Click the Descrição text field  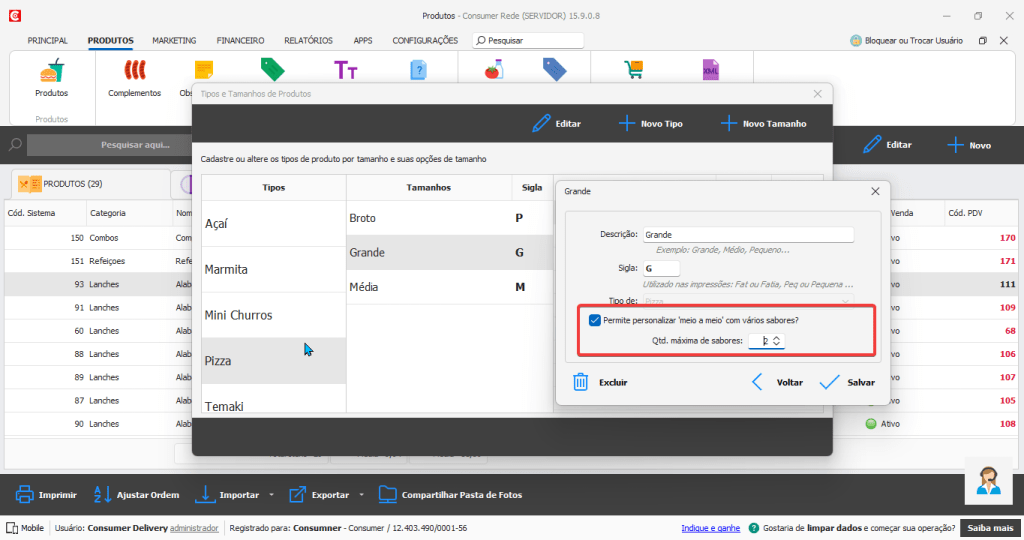tap(747, 234)
